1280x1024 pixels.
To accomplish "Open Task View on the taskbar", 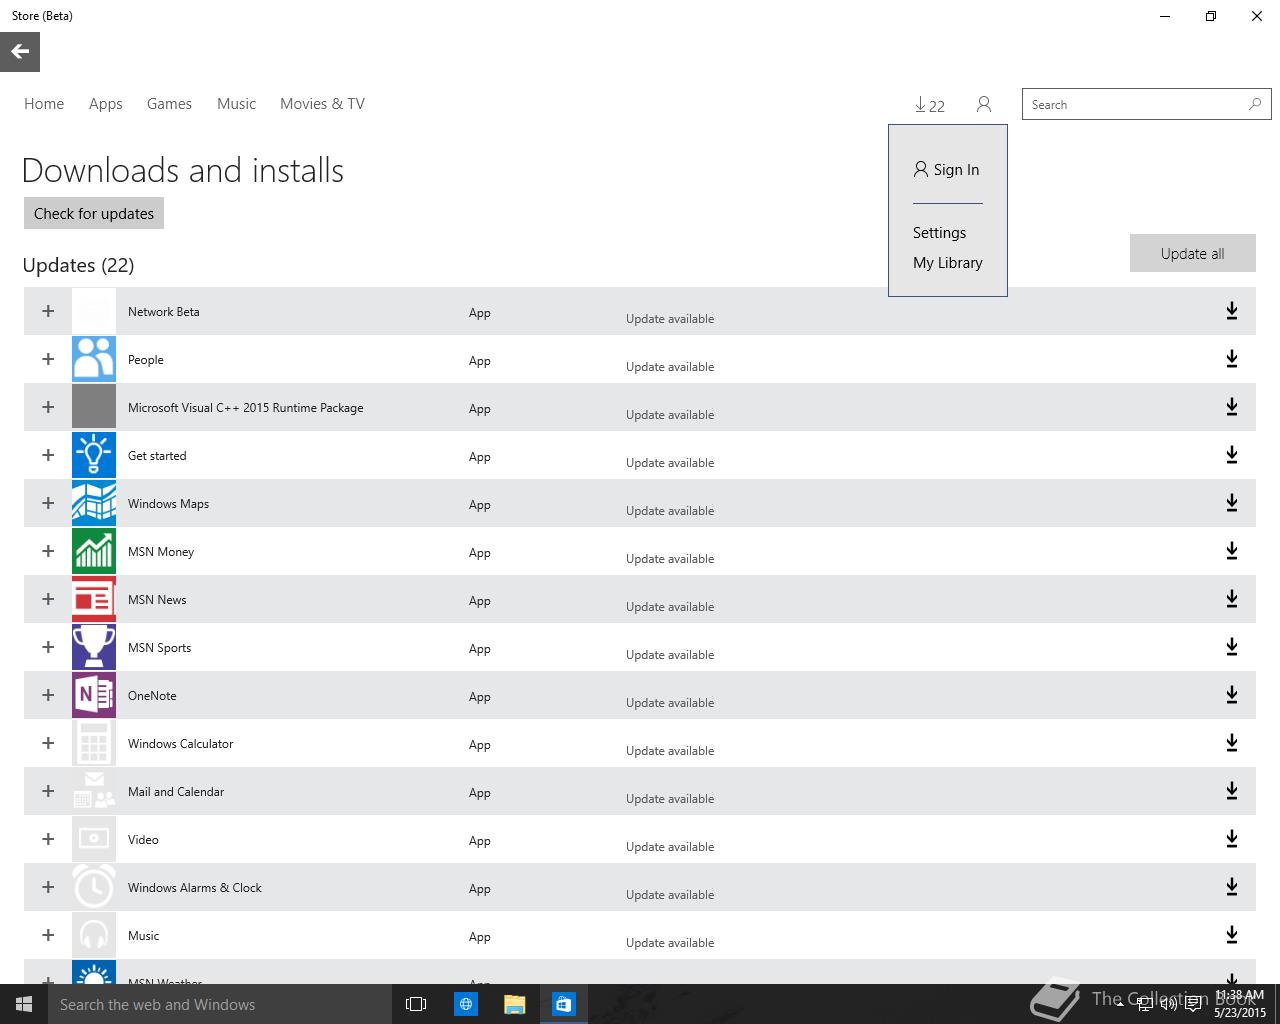I will pyautogui.click(x=416, y=1004).
